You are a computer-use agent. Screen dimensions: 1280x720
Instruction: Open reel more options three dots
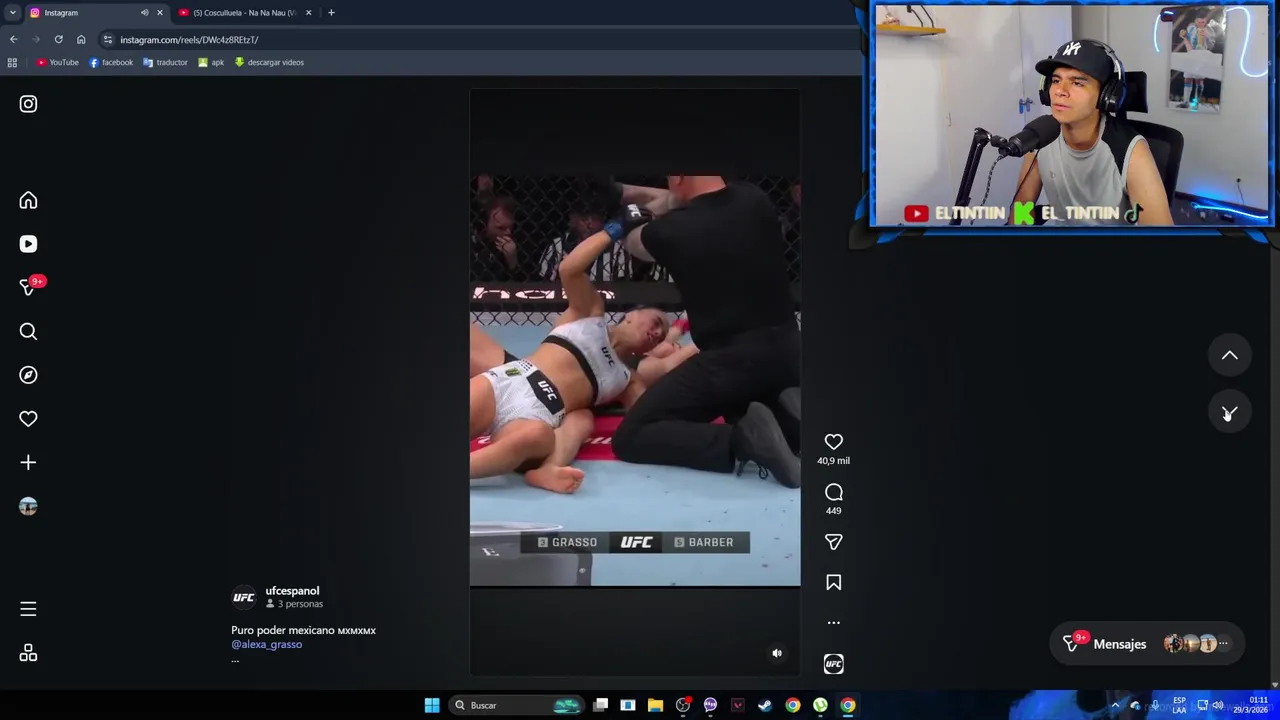click(833, 622)
